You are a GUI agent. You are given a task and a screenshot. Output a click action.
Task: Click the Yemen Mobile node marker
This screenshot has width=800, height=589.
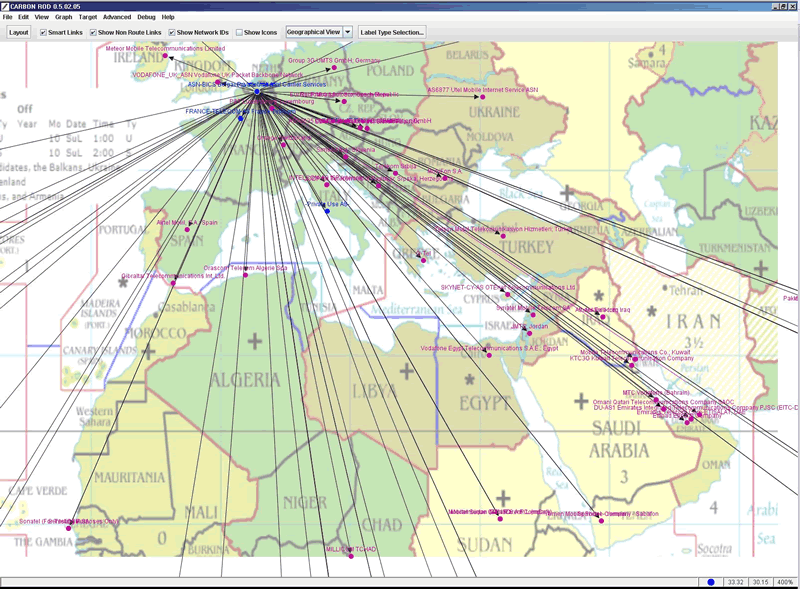point(601,521)
